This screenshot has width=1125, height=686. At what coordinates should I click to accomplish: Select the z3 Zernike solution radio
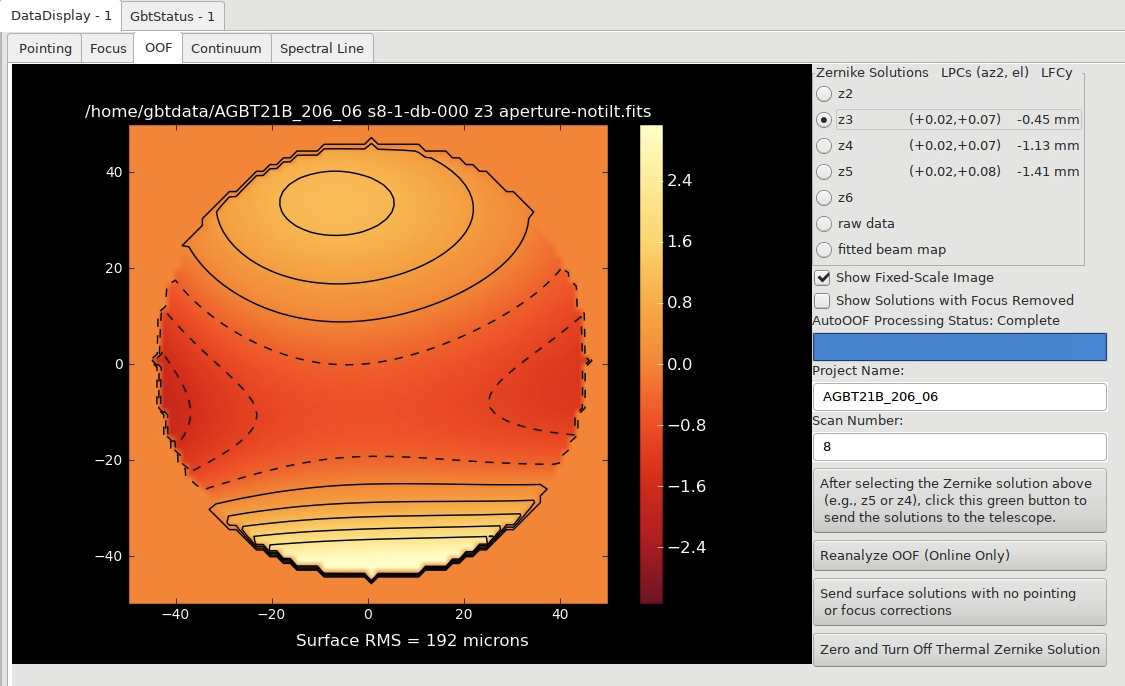824,120
